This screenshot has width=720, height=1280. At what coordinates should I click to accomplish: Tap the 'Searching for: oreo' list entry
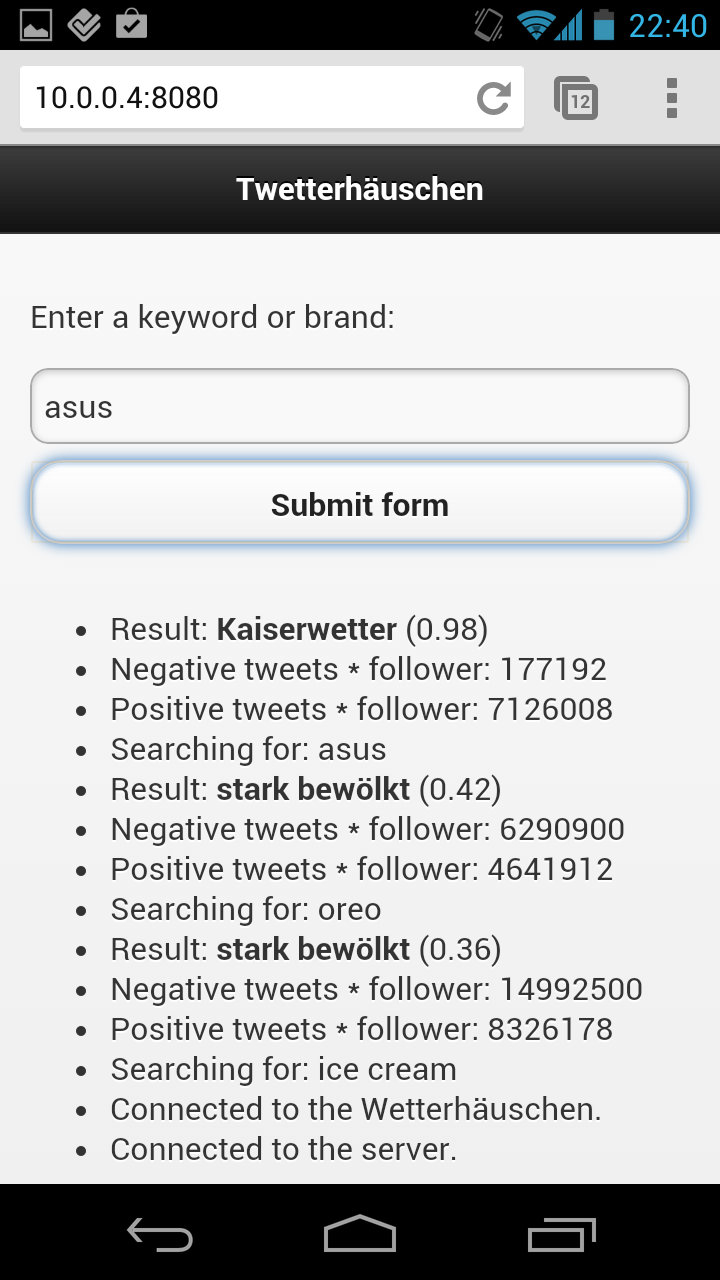click(x=246, y=909)
